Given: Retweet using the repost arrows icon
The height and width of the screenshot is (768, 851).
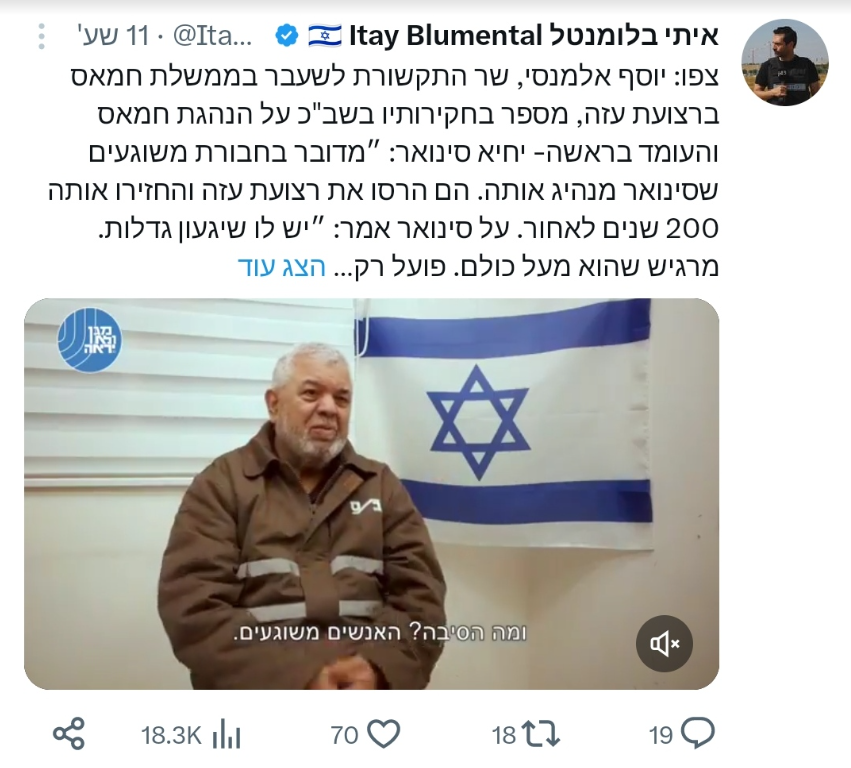Looking at the screenshot, I should (x=540, y=735).
